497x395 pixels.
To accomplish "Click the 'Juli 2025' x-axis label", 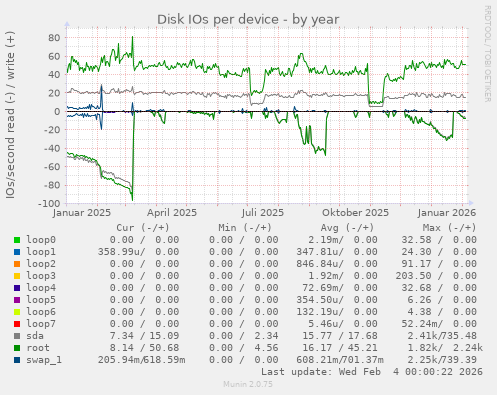I will click(263, 213).
